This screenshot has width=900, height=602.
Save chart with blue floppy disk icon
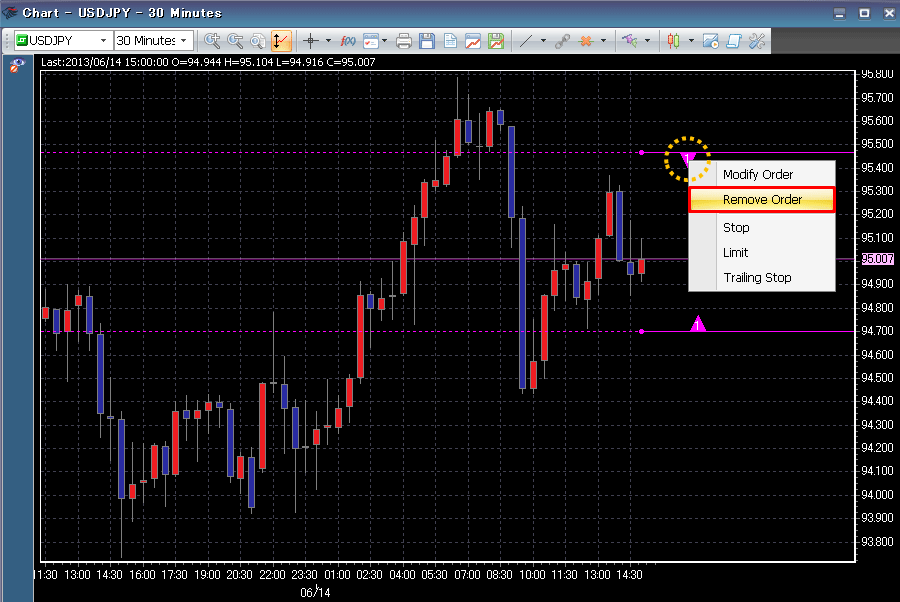pyautogui.click(x=426, y=41)
